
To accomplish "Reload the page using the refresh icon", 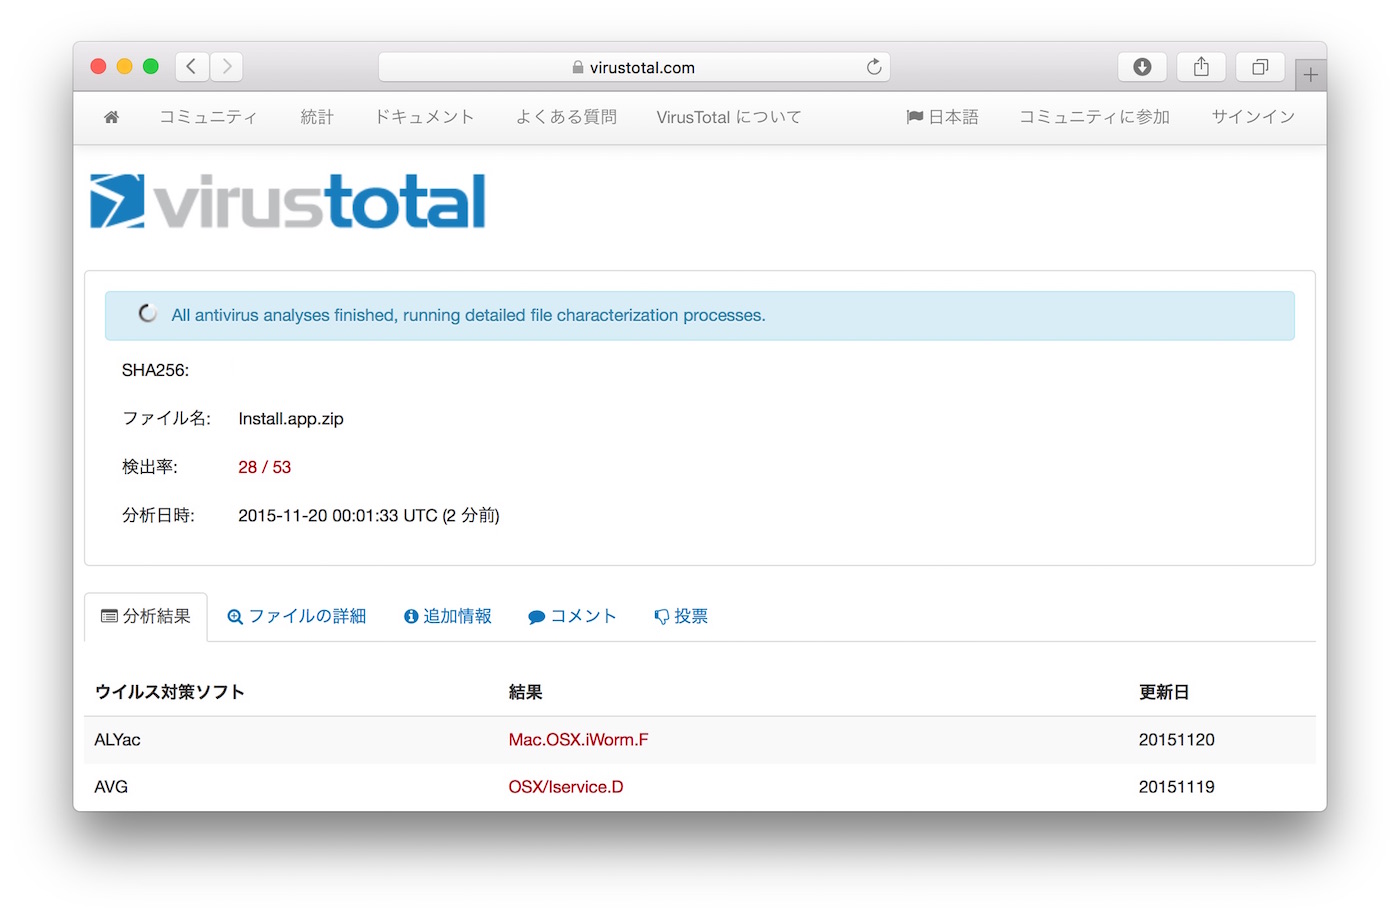I will [874, 67].
